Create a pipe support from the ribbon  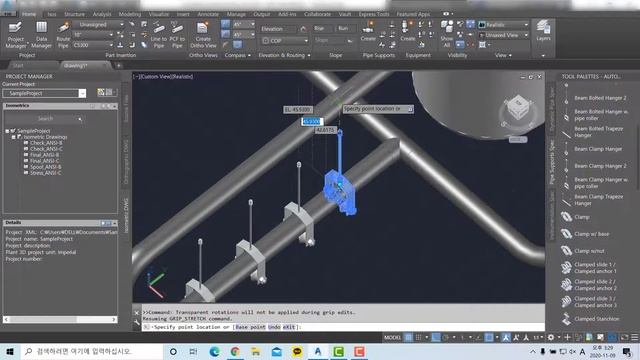(368, 31)
